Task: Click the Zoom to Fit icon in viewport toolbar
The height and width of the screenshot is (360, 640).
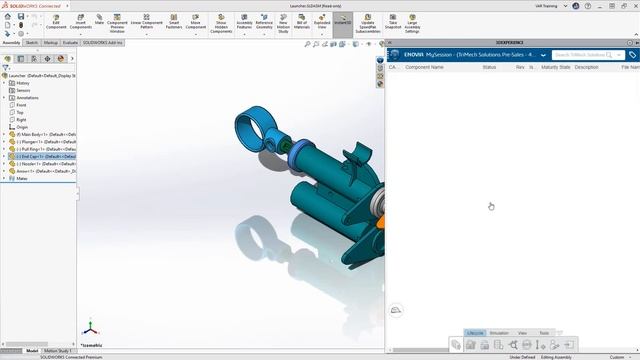Action: 307,44
